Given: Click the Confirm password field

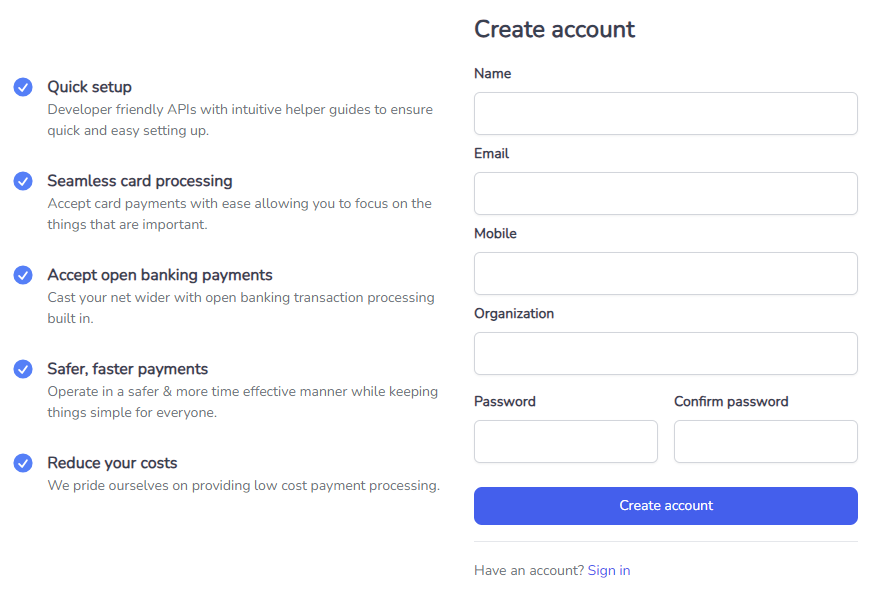Looking at the screenshot, I should (x=766, y=441).
